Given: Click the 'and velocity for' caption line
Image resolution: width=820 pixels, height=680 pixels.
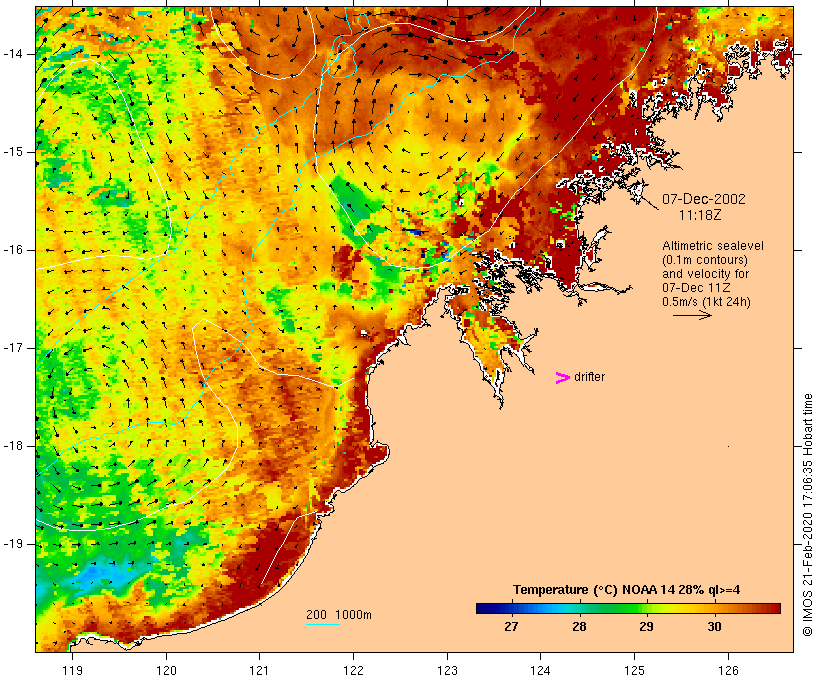Looking at the screenshot, I should pos(705,274).
